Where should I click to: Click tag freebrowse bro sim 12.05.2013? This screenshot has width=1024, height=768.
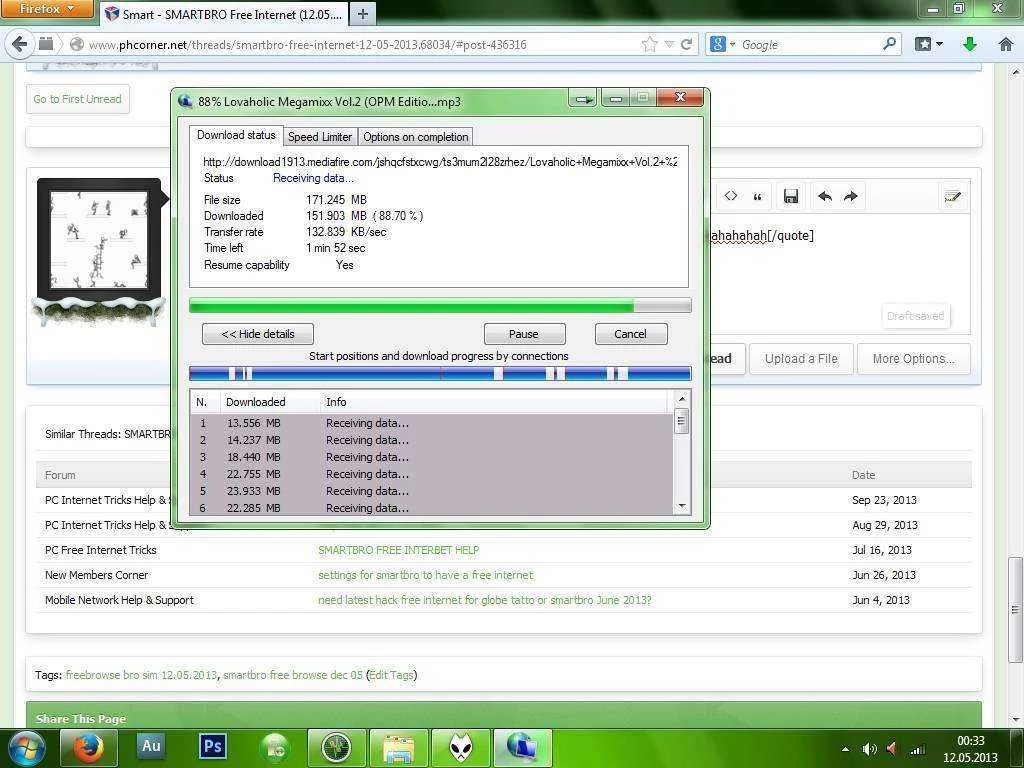[x=141, y=675]
